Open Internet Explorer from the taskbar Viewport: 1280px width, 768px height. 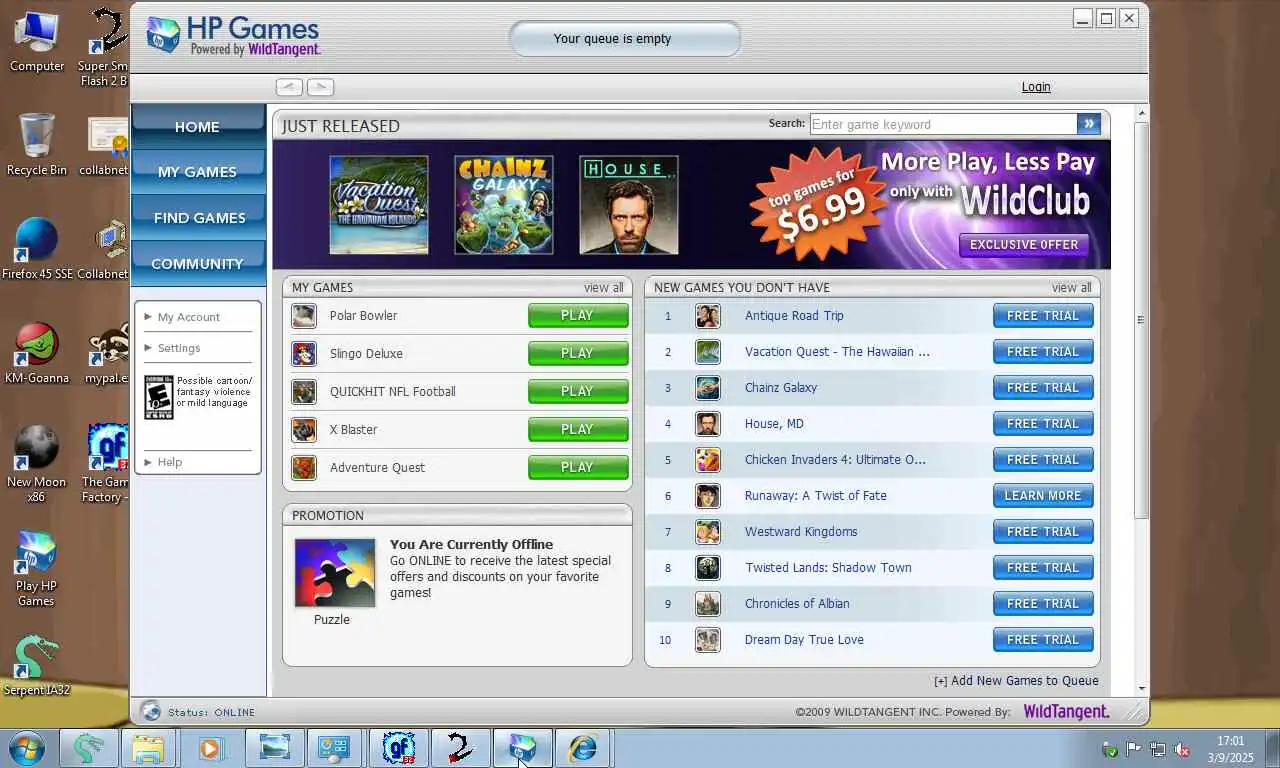click(583, 748)
